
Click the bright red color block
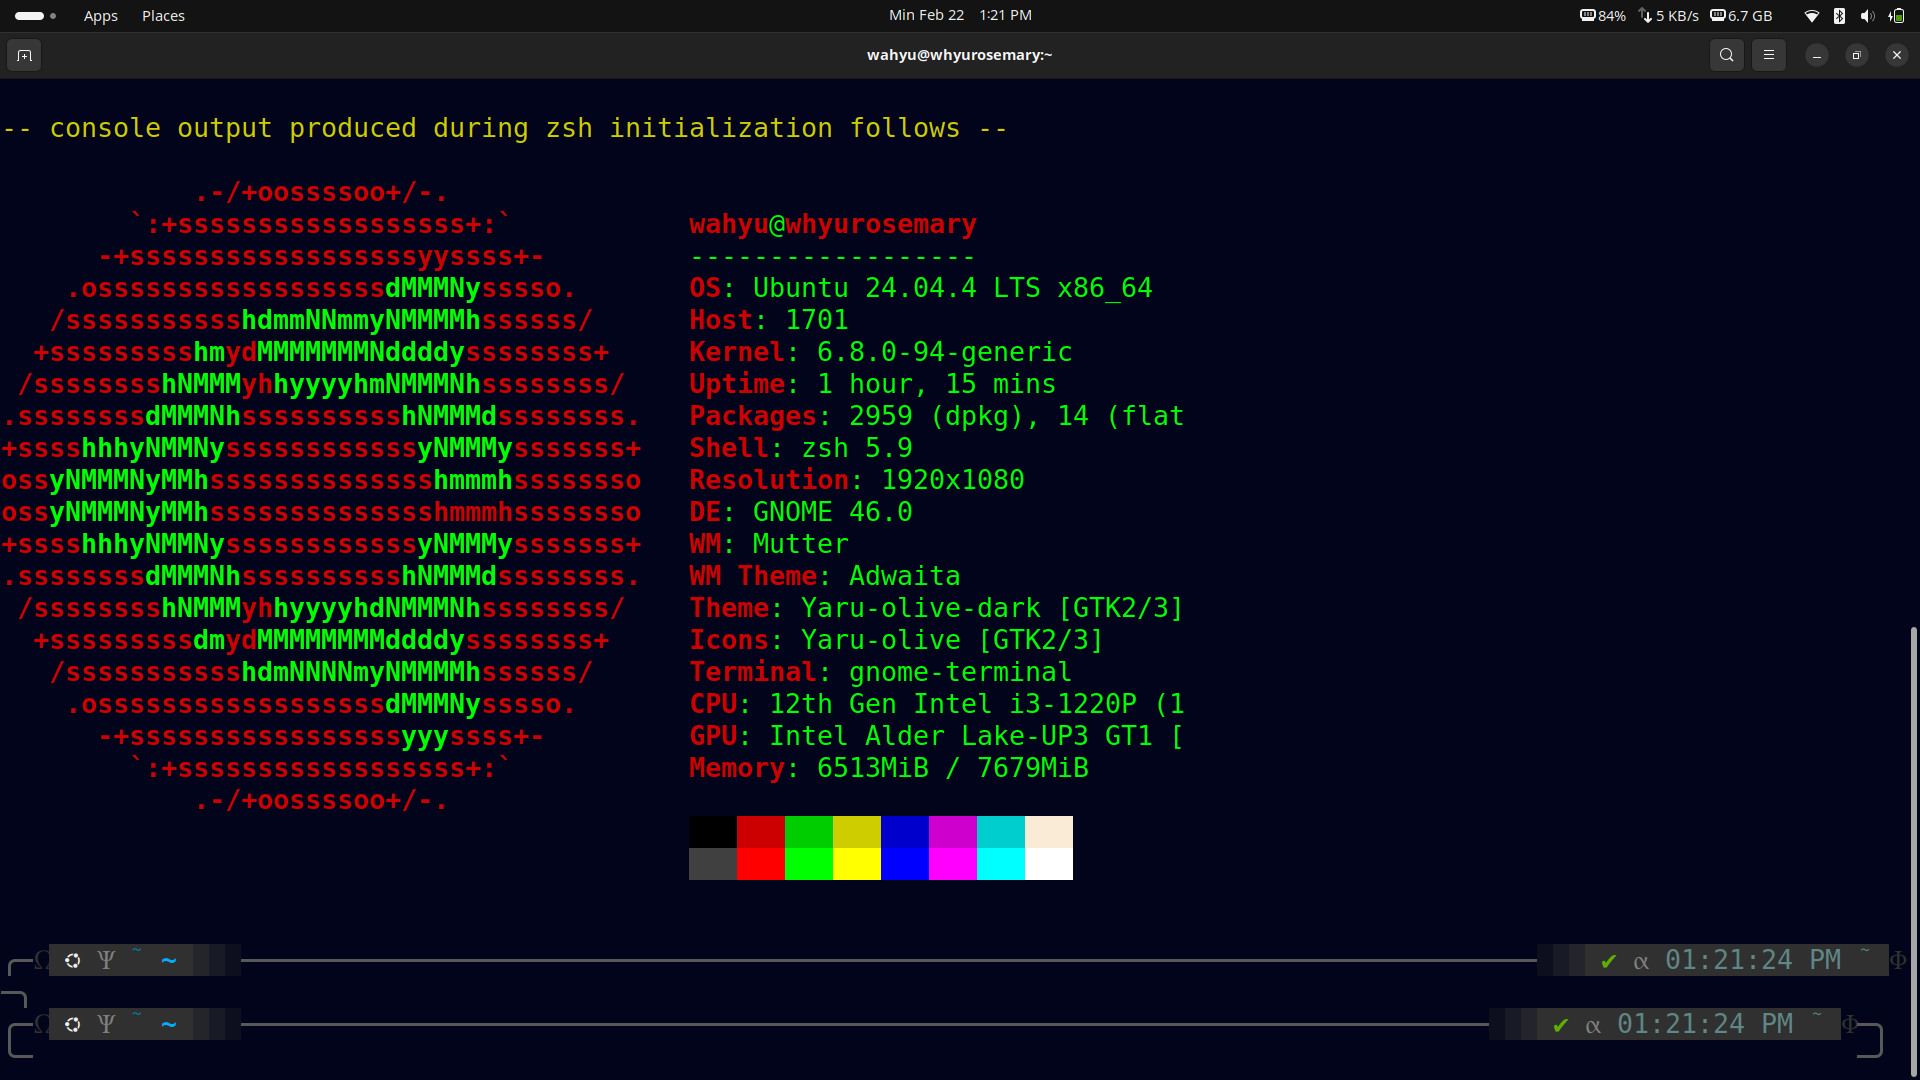coord(761,863)
